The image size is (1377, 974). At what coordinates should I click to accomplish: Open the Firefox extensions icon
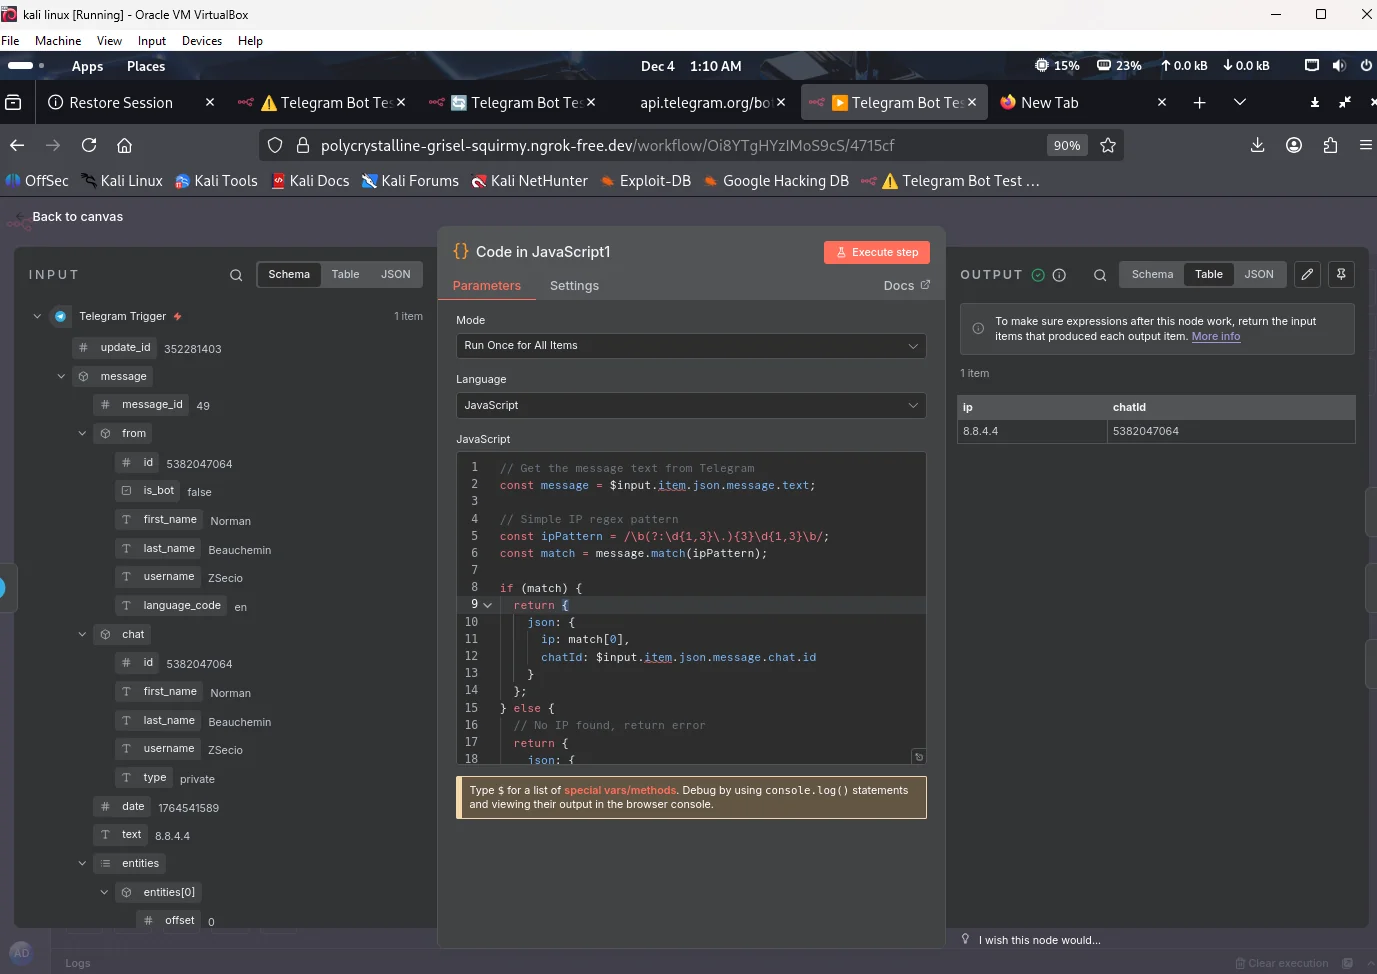1330,145
